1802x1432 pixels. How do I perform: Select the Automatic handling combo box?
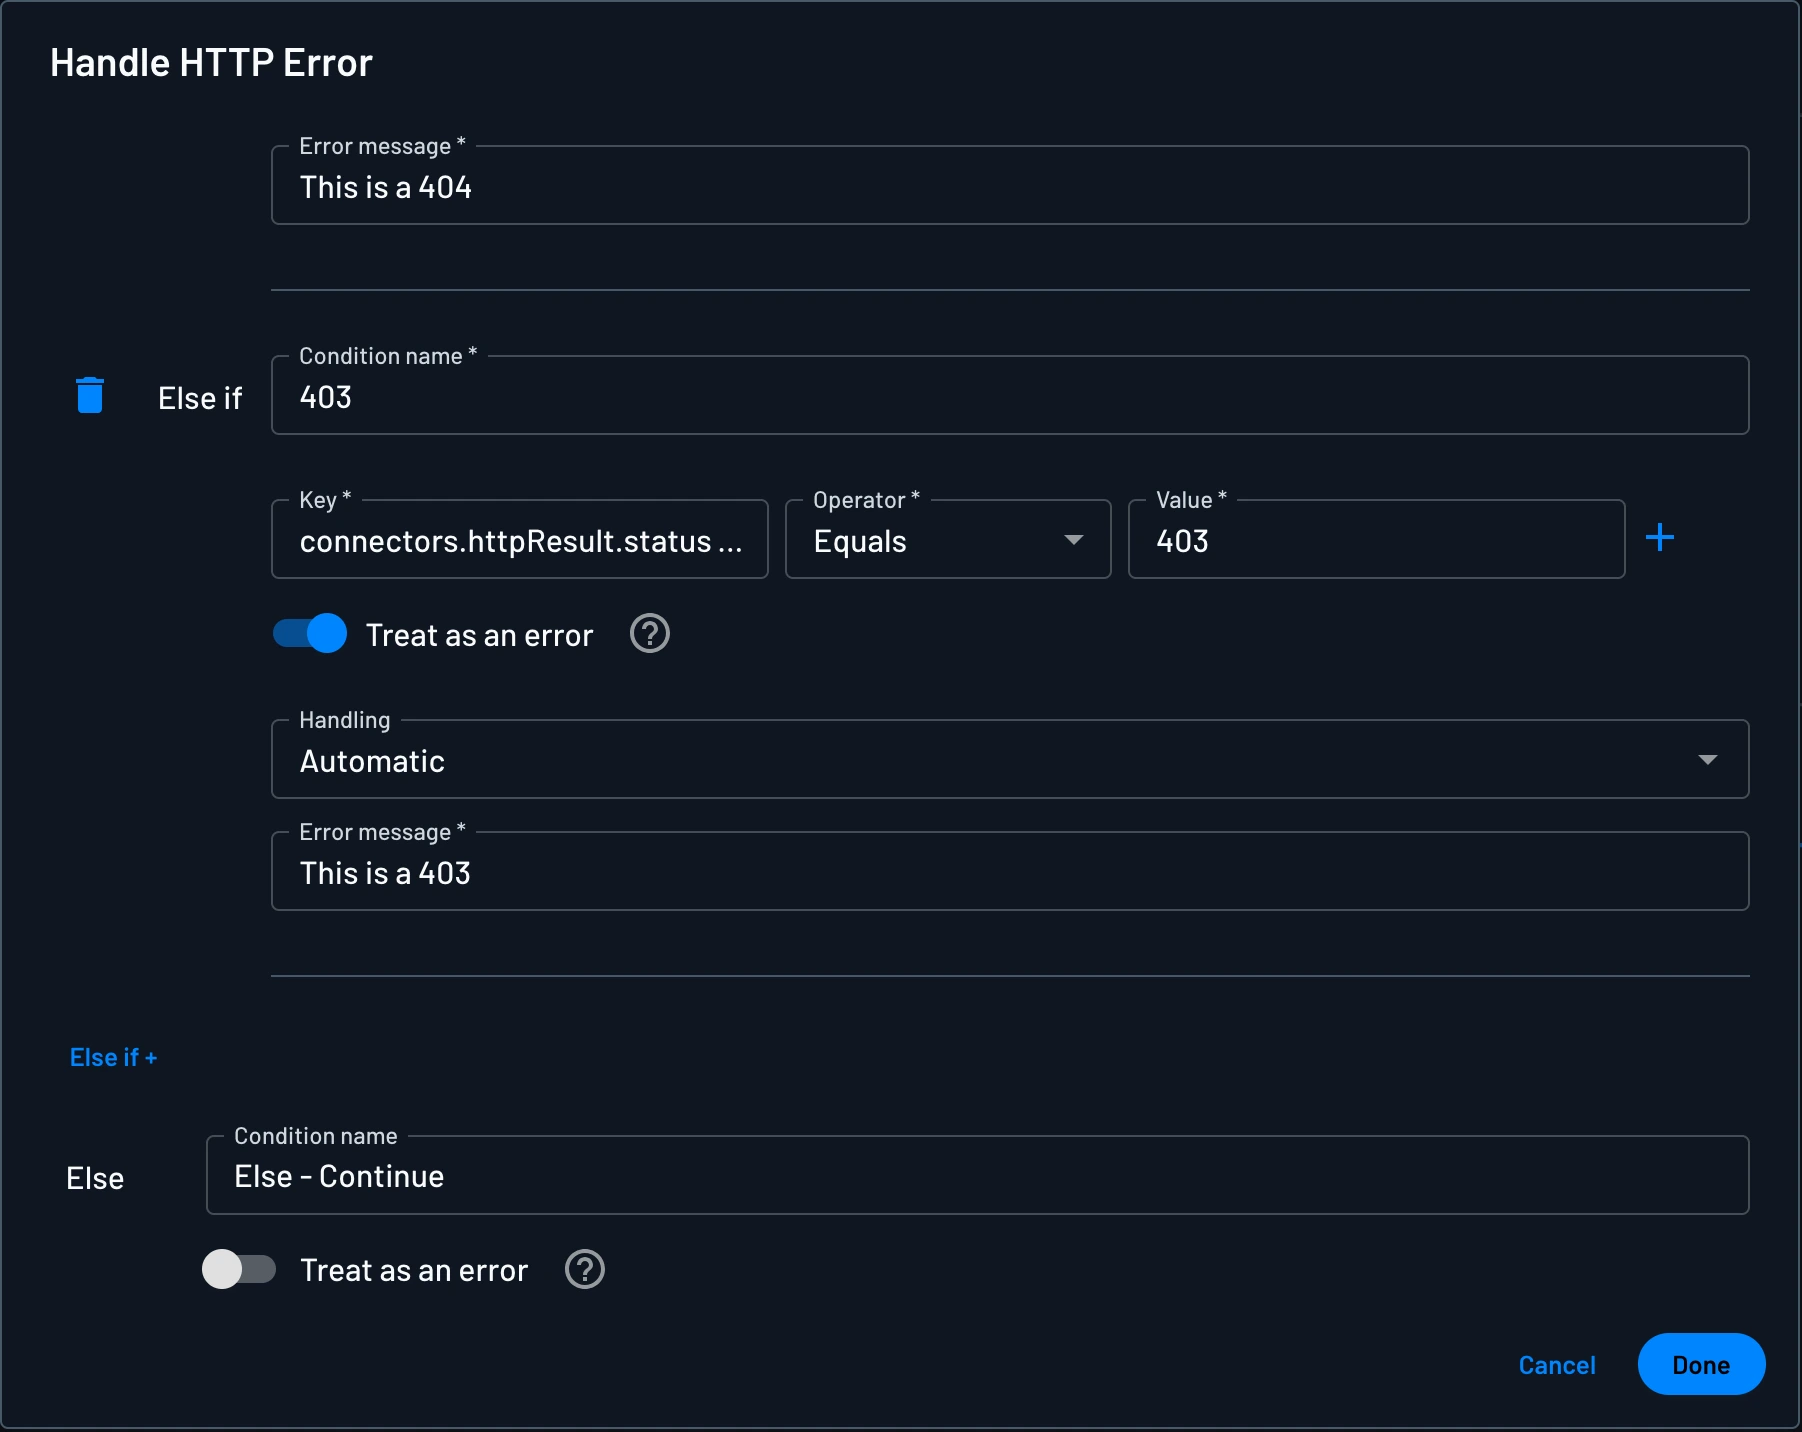pos(1008,759)
